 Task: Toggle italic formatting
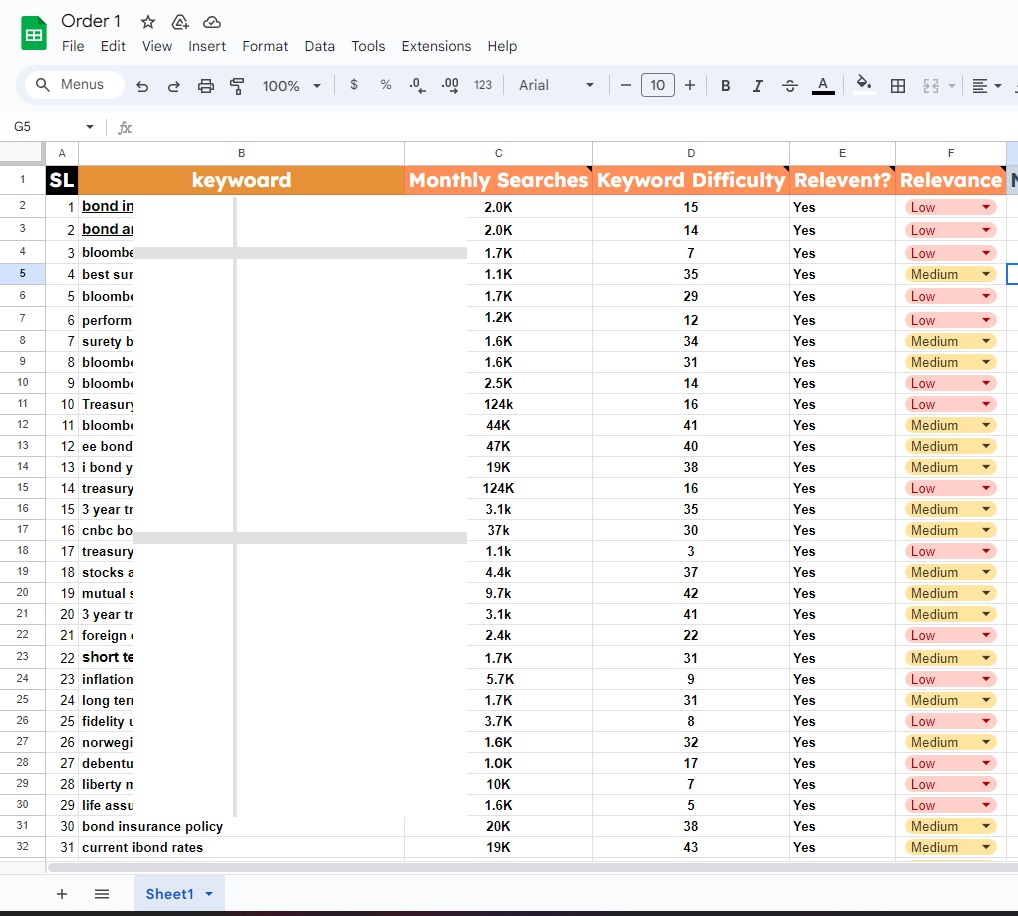click(757, 86)
